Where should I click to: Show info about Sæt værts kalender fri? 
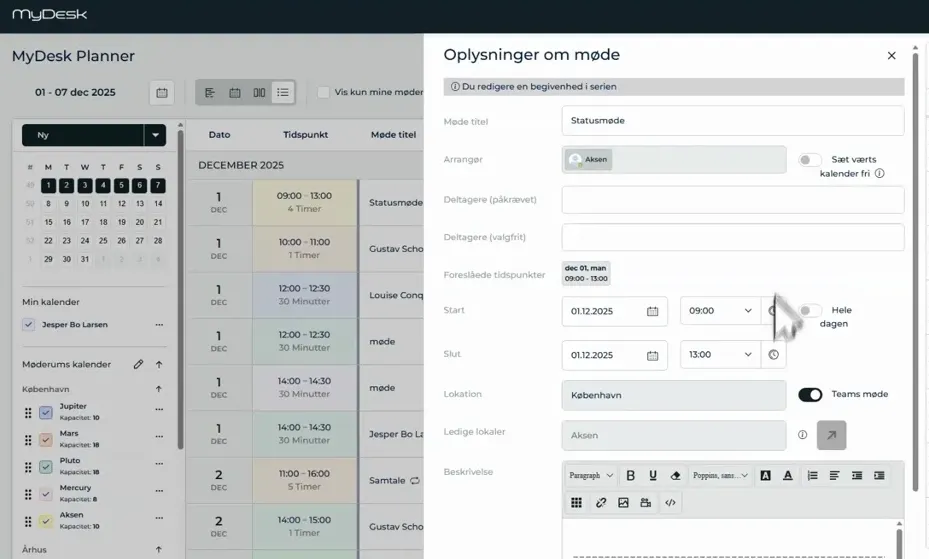880,174
